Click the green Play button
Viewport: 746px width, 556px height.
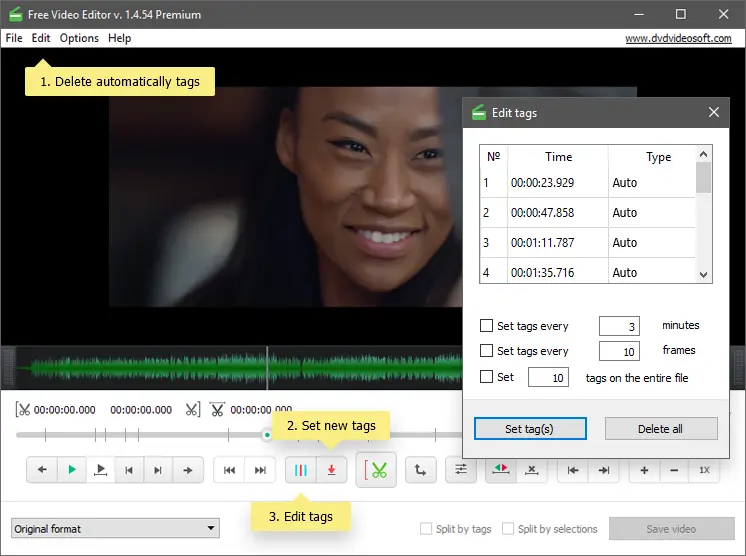click(x=71, y=470)
